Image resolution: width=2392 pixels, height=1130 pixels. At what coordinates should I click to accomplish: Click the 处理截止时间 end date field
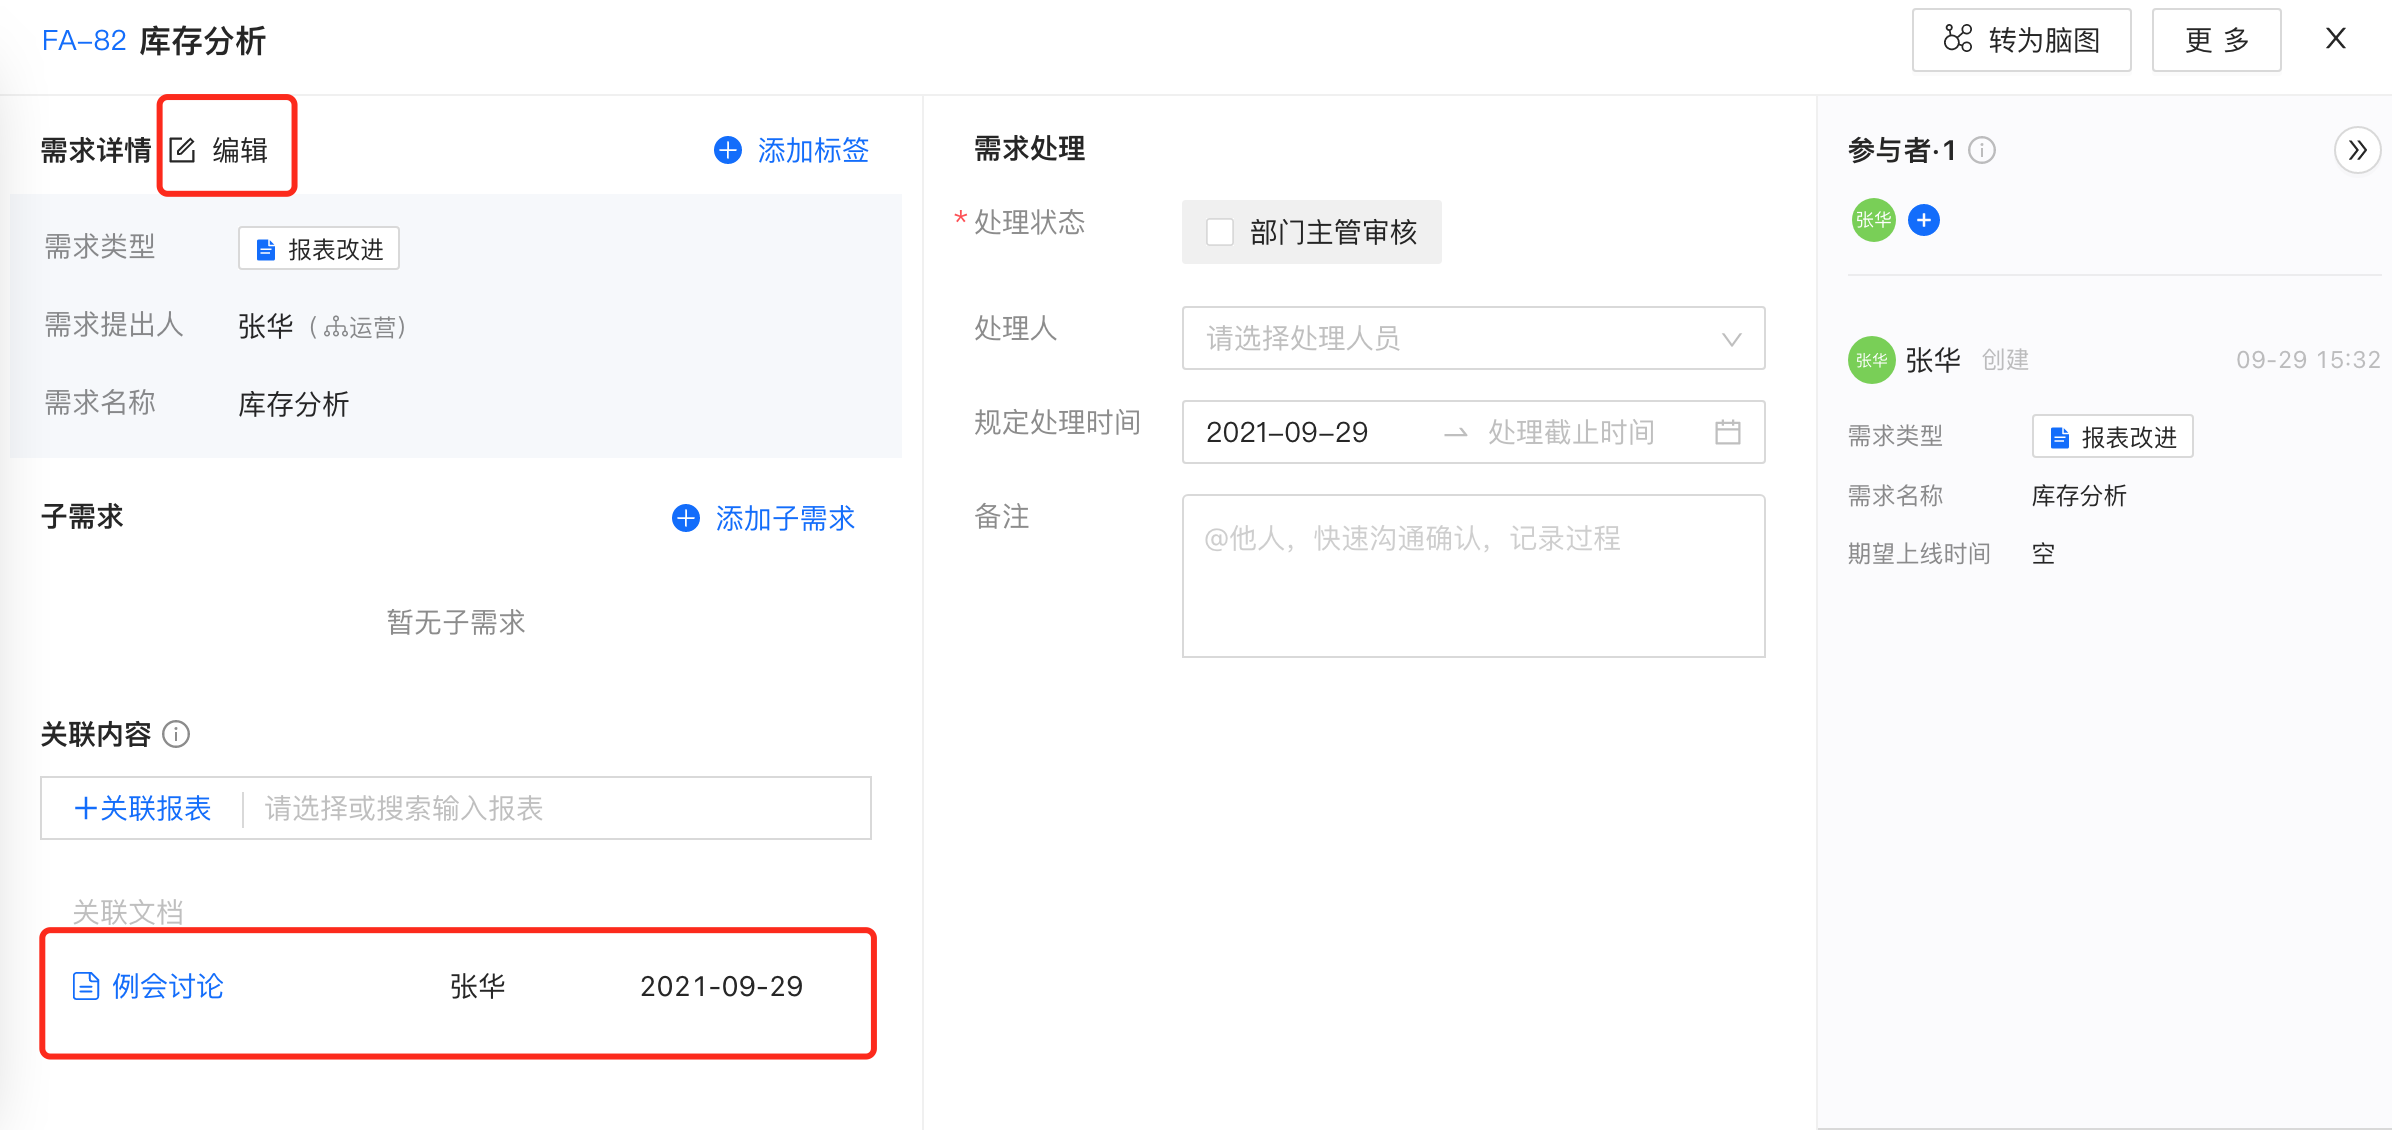(1572, 432)
